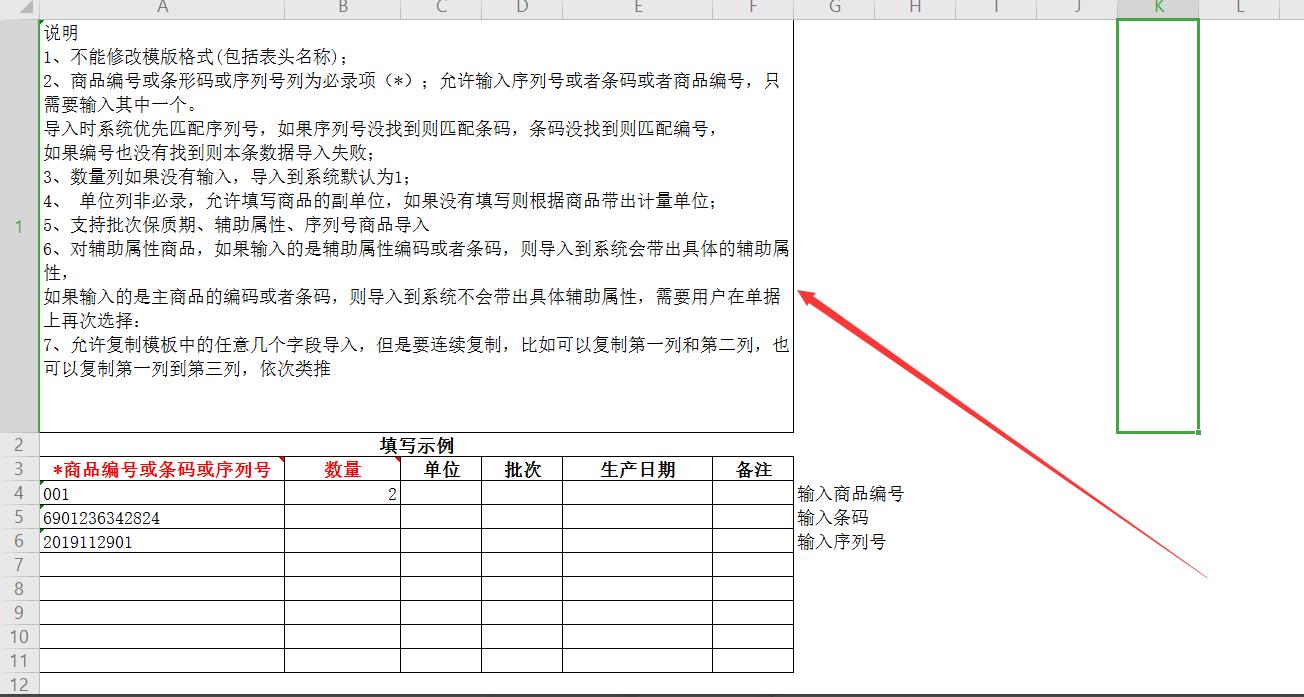The height and width of the screenshot is (697, 1304).
Task: Select column E header
Action: [638, 8]
